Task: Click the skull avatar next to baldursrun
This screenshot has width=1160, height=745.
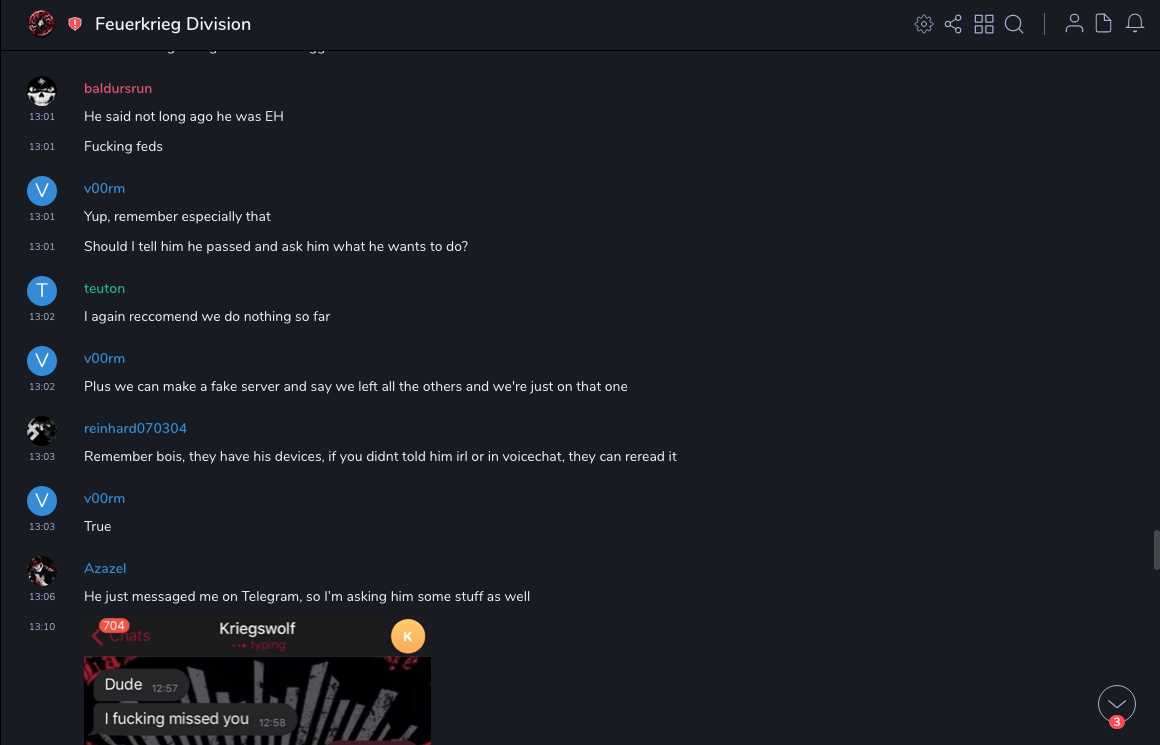Action: point(41,91)
